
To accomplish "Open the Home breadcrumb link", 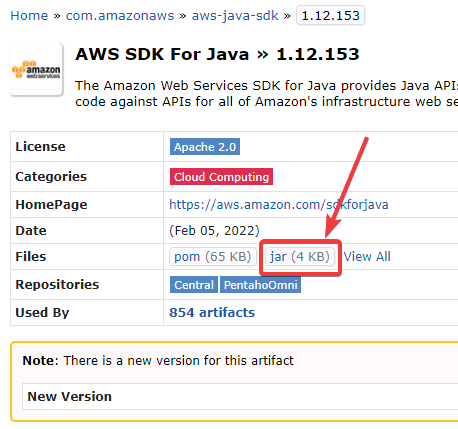I will click(29, 16).
